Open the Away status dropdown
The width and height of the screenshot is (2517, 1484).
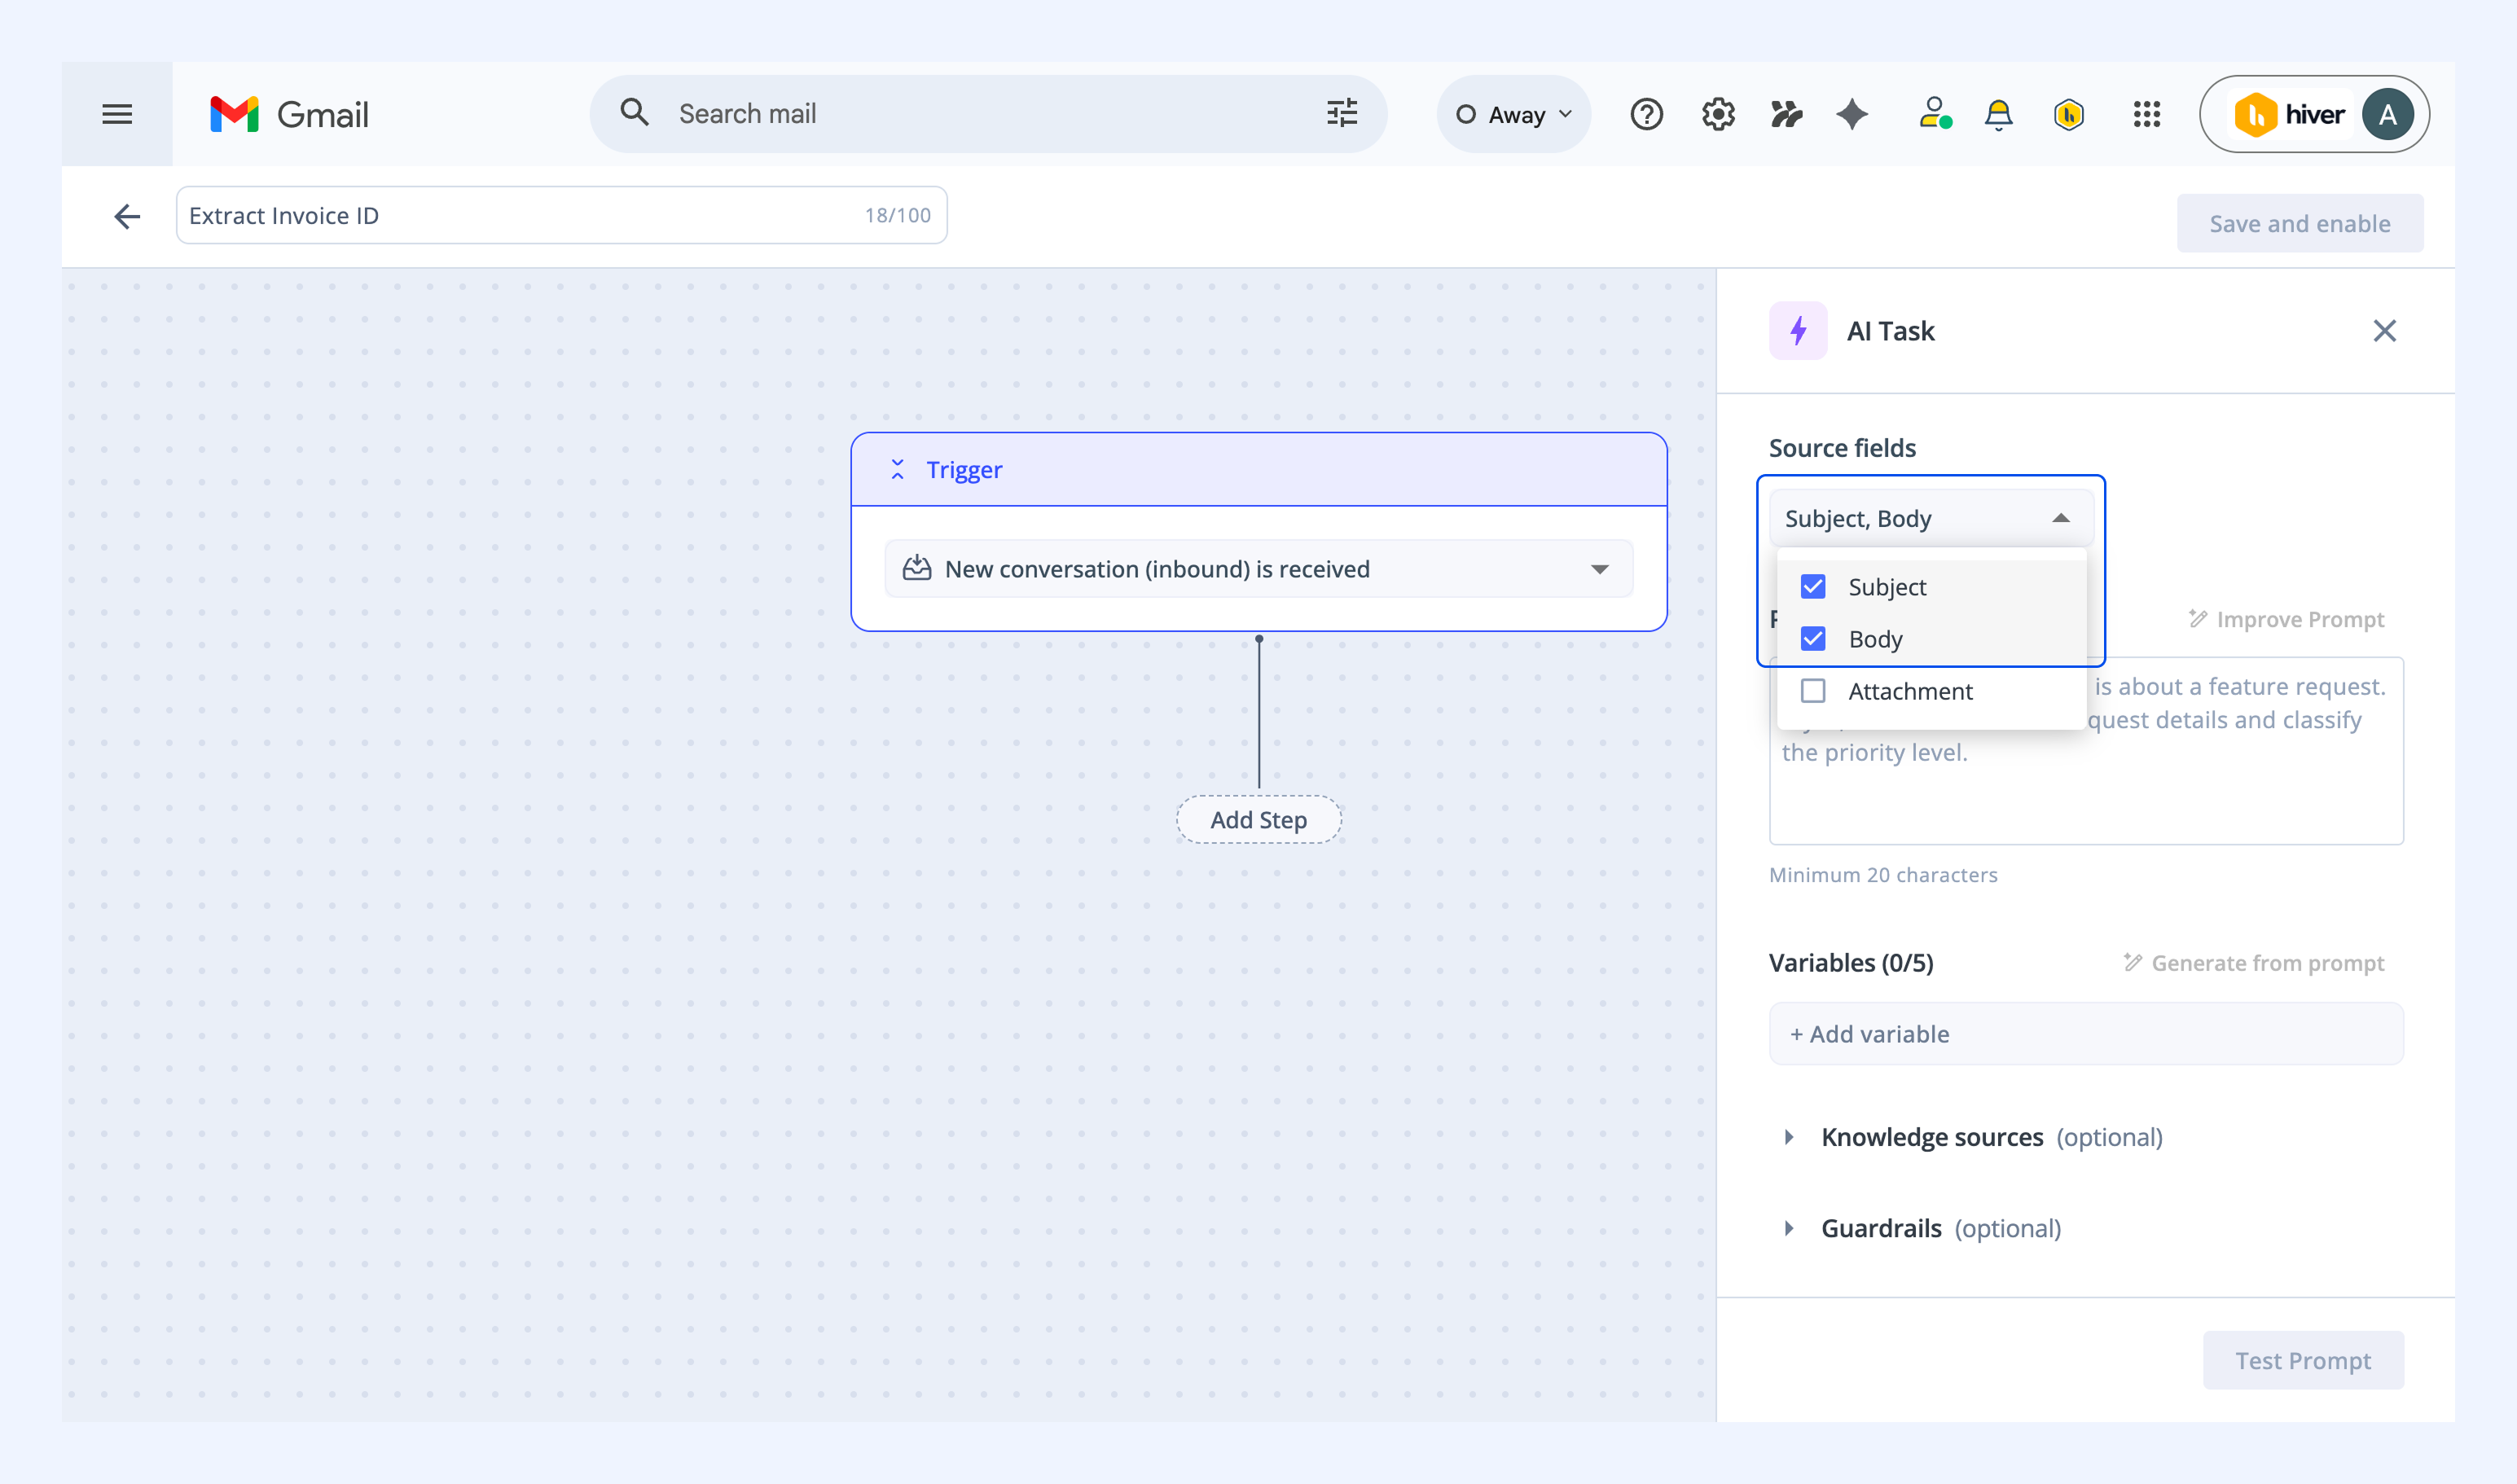[x=1514, y=114]
